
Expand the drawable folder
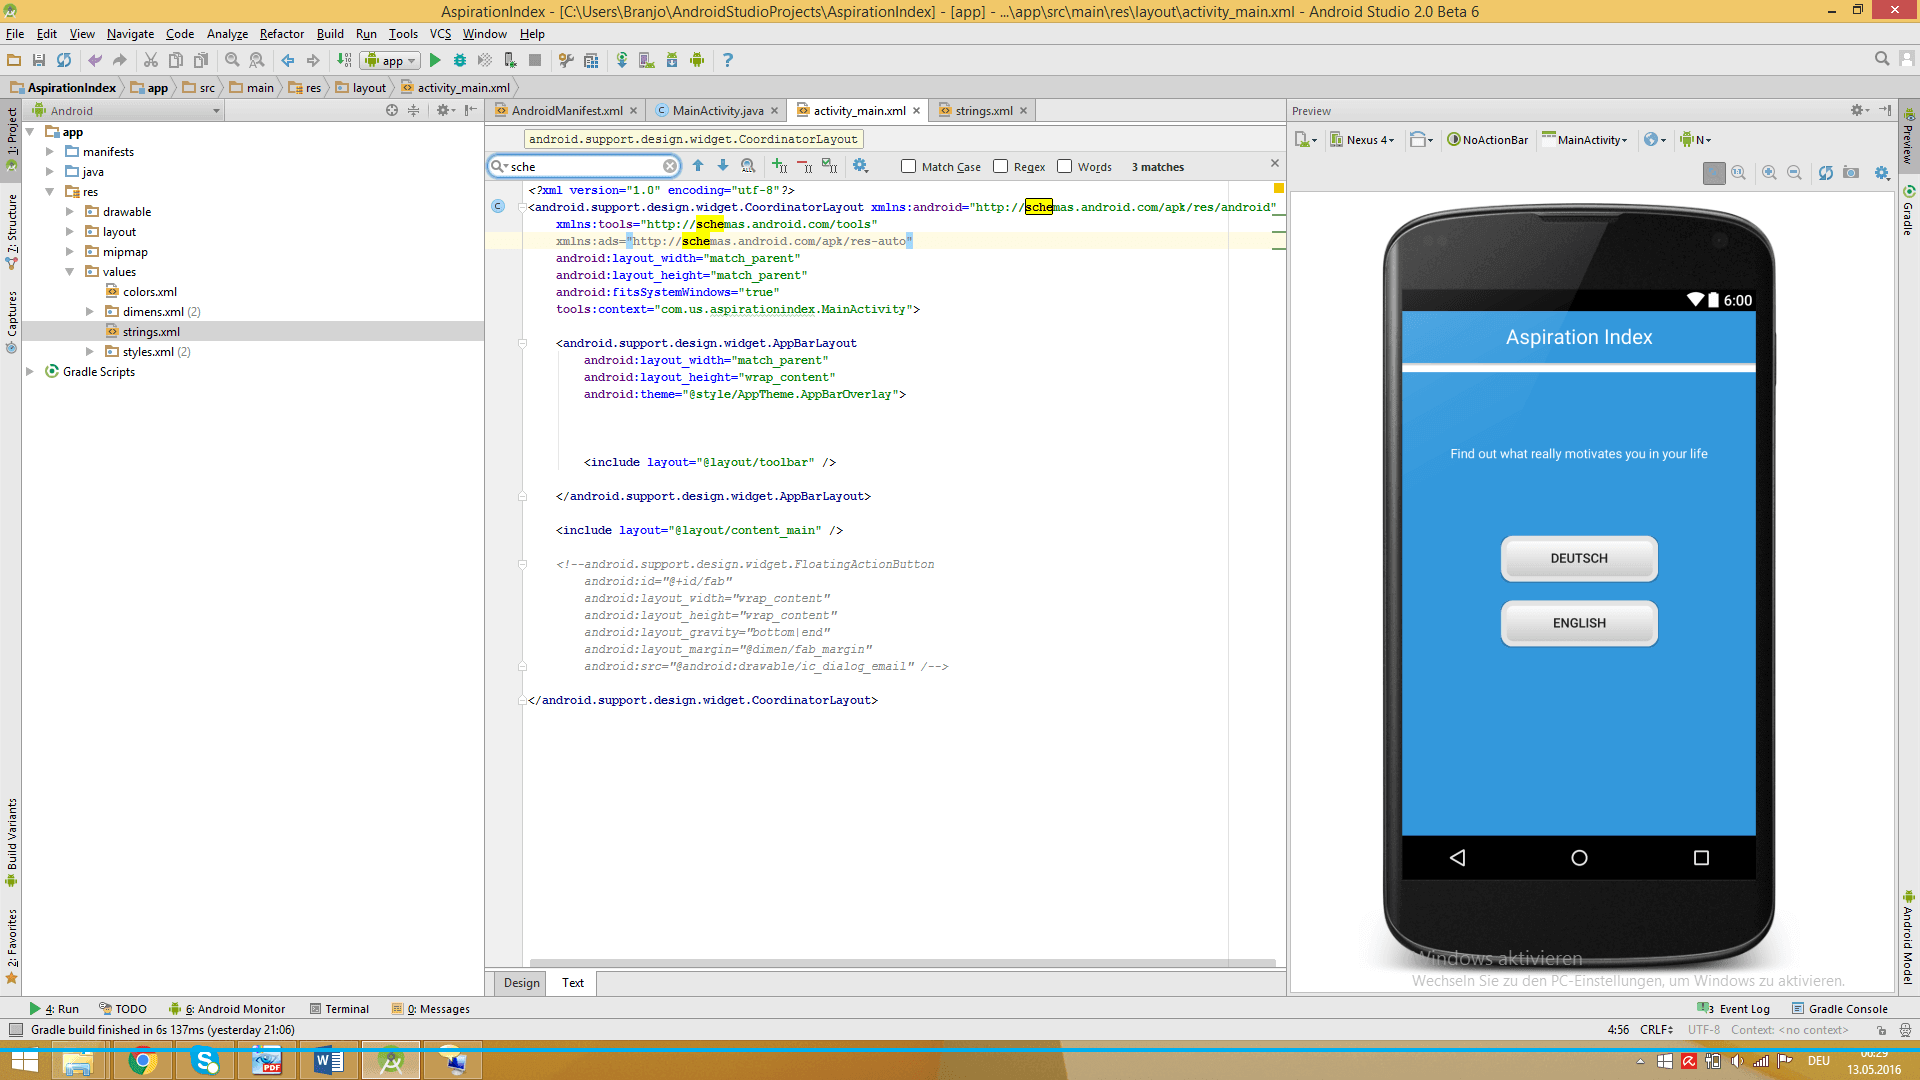tap(69, 212)
